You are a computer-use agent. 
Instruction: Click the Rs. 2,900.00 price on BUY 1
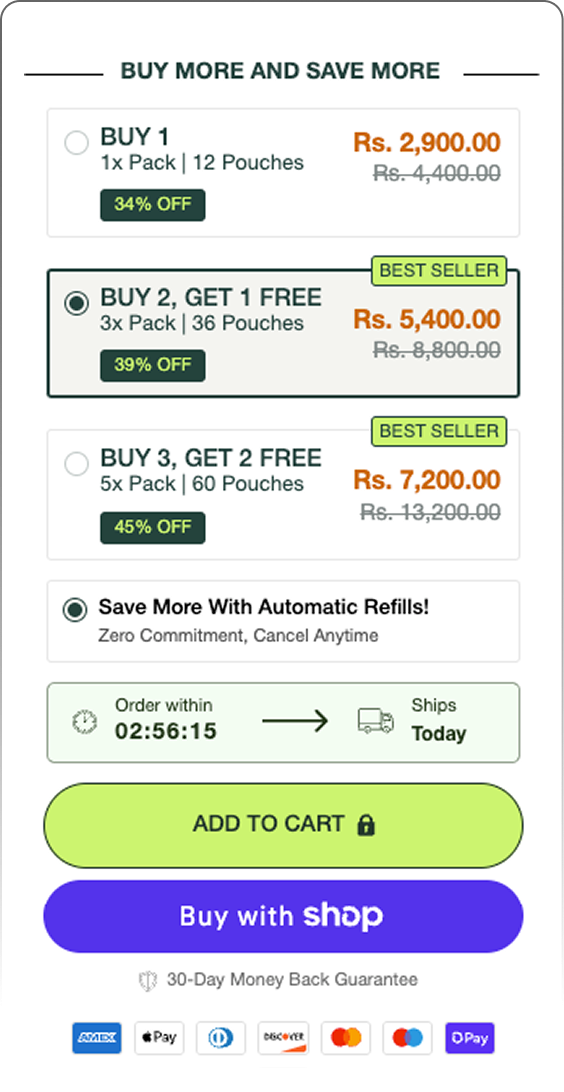coord(427,143)
